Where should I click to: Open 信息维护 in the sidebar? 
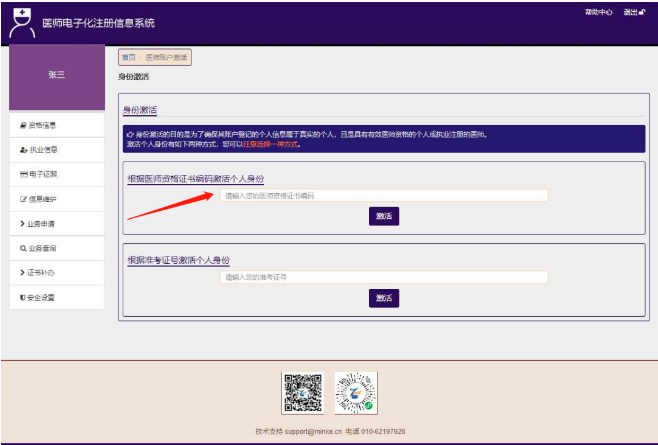click(x=40, y=199)
